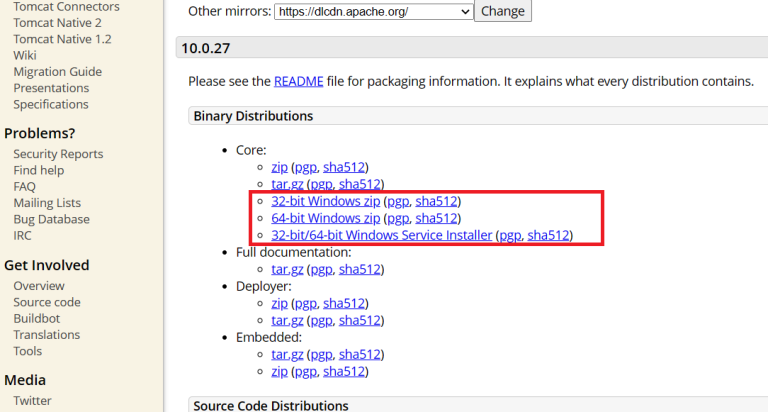
Task: Download the 64-bit Windows zip
Action: (x=326, y=218)
